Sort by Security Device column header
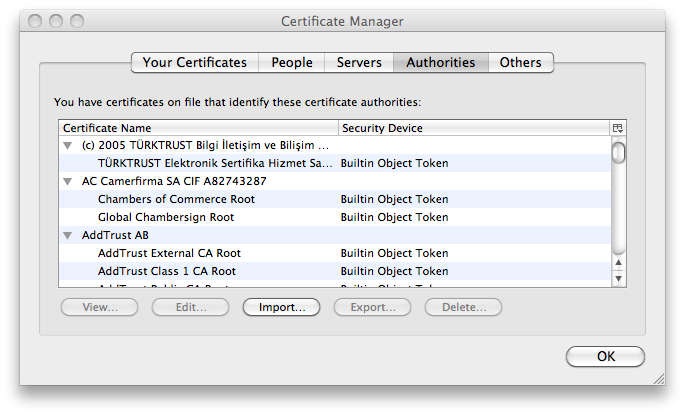The image size is (685, 415). tap(472, 128)
